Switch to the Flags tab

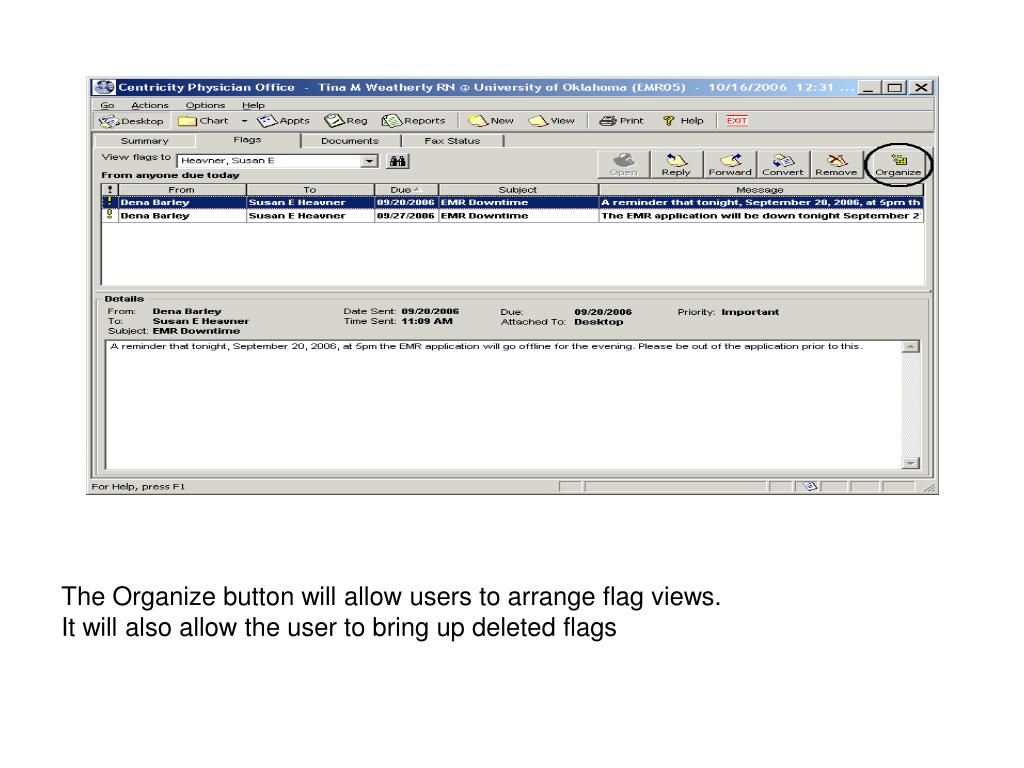[x=247, y=139]
